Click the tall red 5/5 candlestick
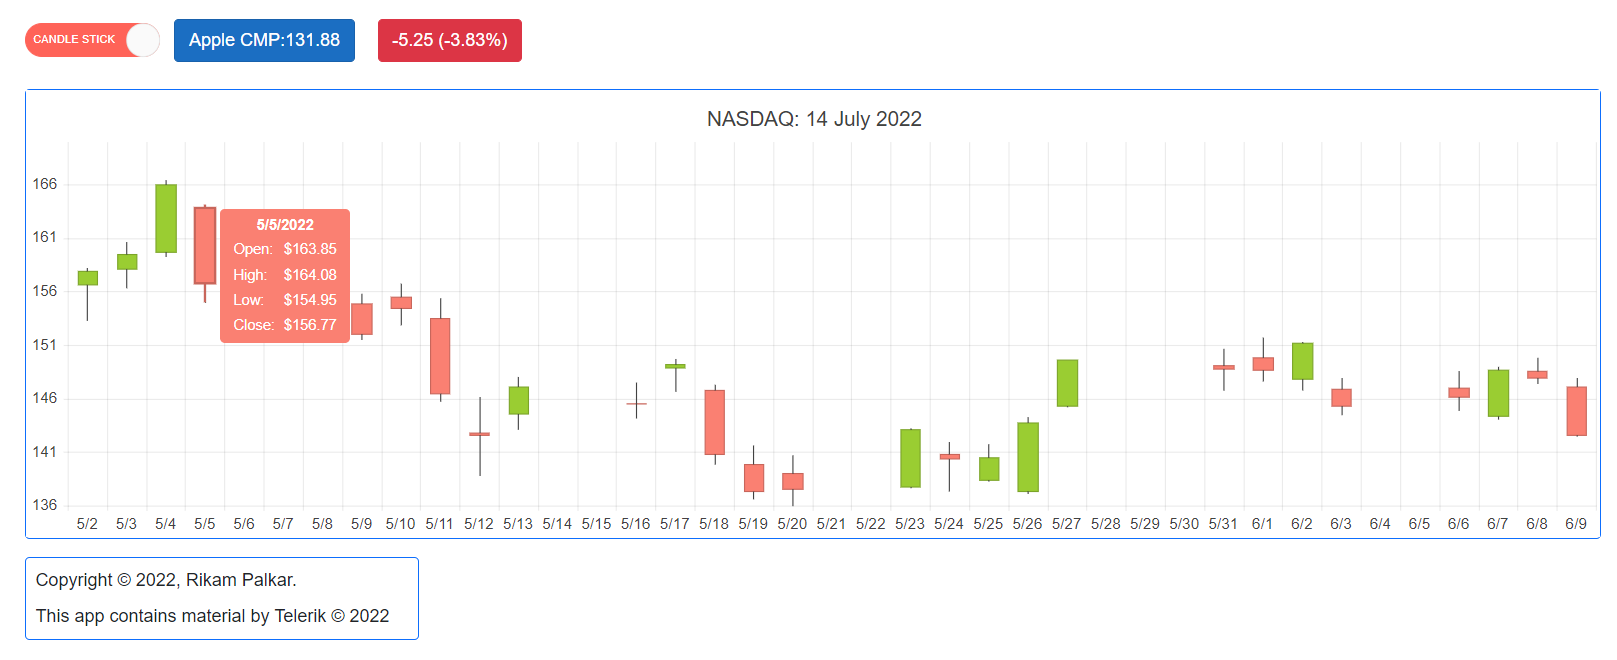Image resolution: width=1617 pixels, height=660 pixels. point(205,245)
